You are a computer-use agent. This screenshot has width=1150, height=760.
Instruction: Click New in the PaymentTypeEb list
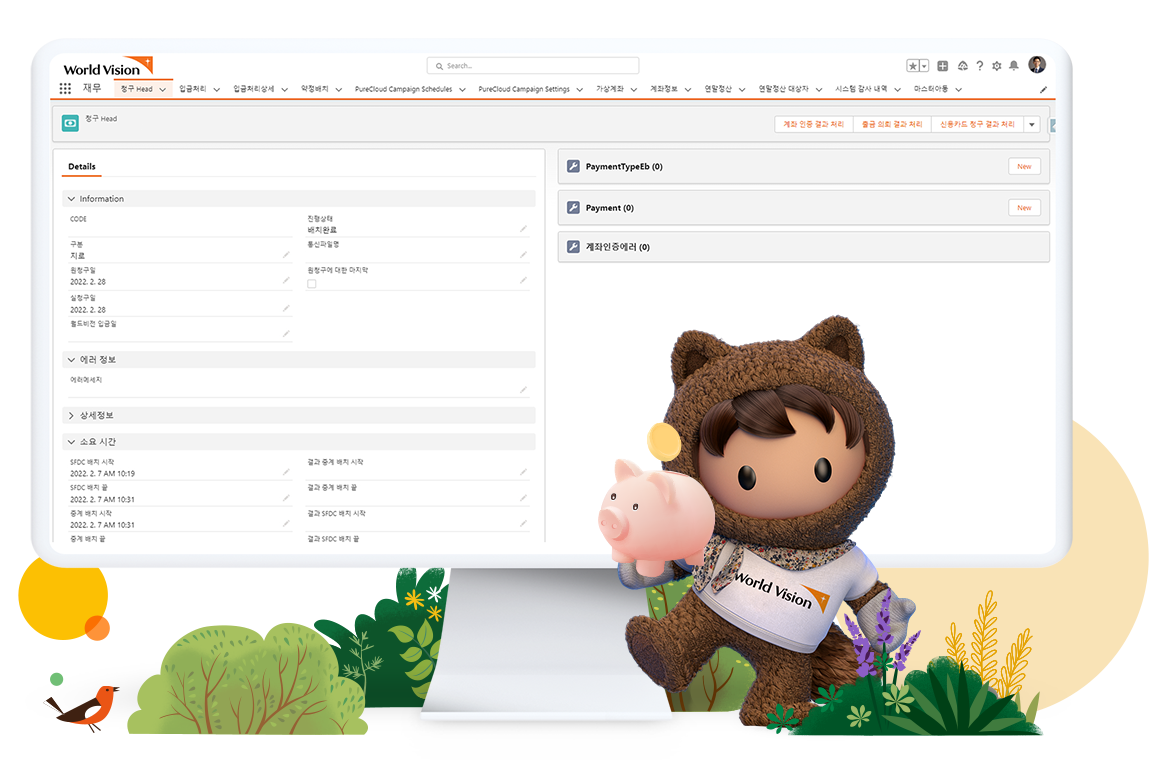[x=1025, y=167]
